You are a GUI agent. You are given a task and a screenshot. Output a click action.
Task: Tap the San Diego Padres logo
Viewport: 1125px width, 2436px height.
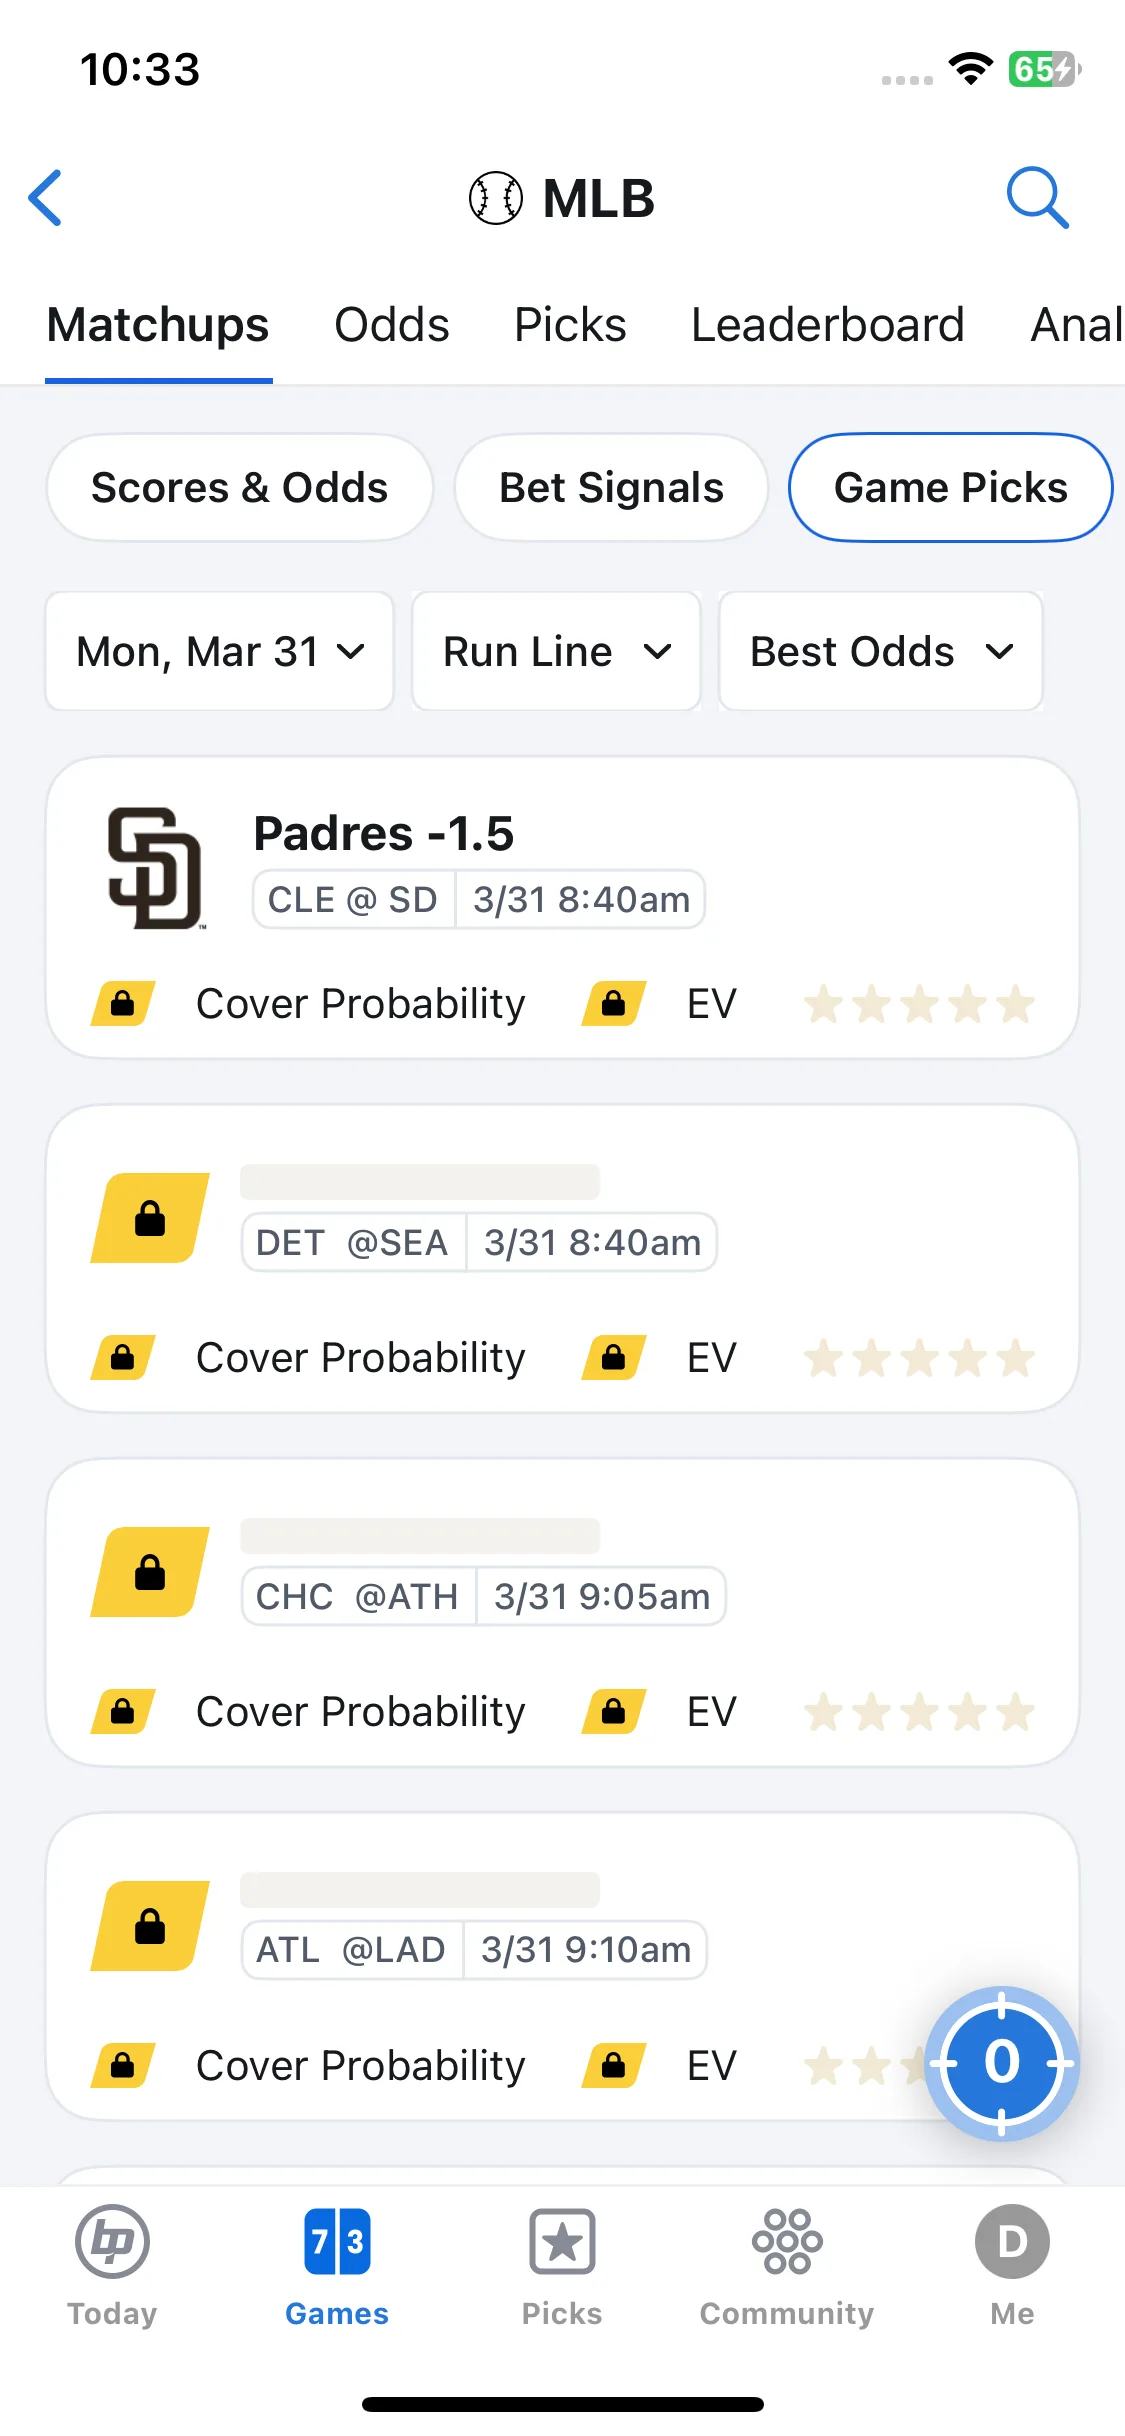(x=155, y=868)
